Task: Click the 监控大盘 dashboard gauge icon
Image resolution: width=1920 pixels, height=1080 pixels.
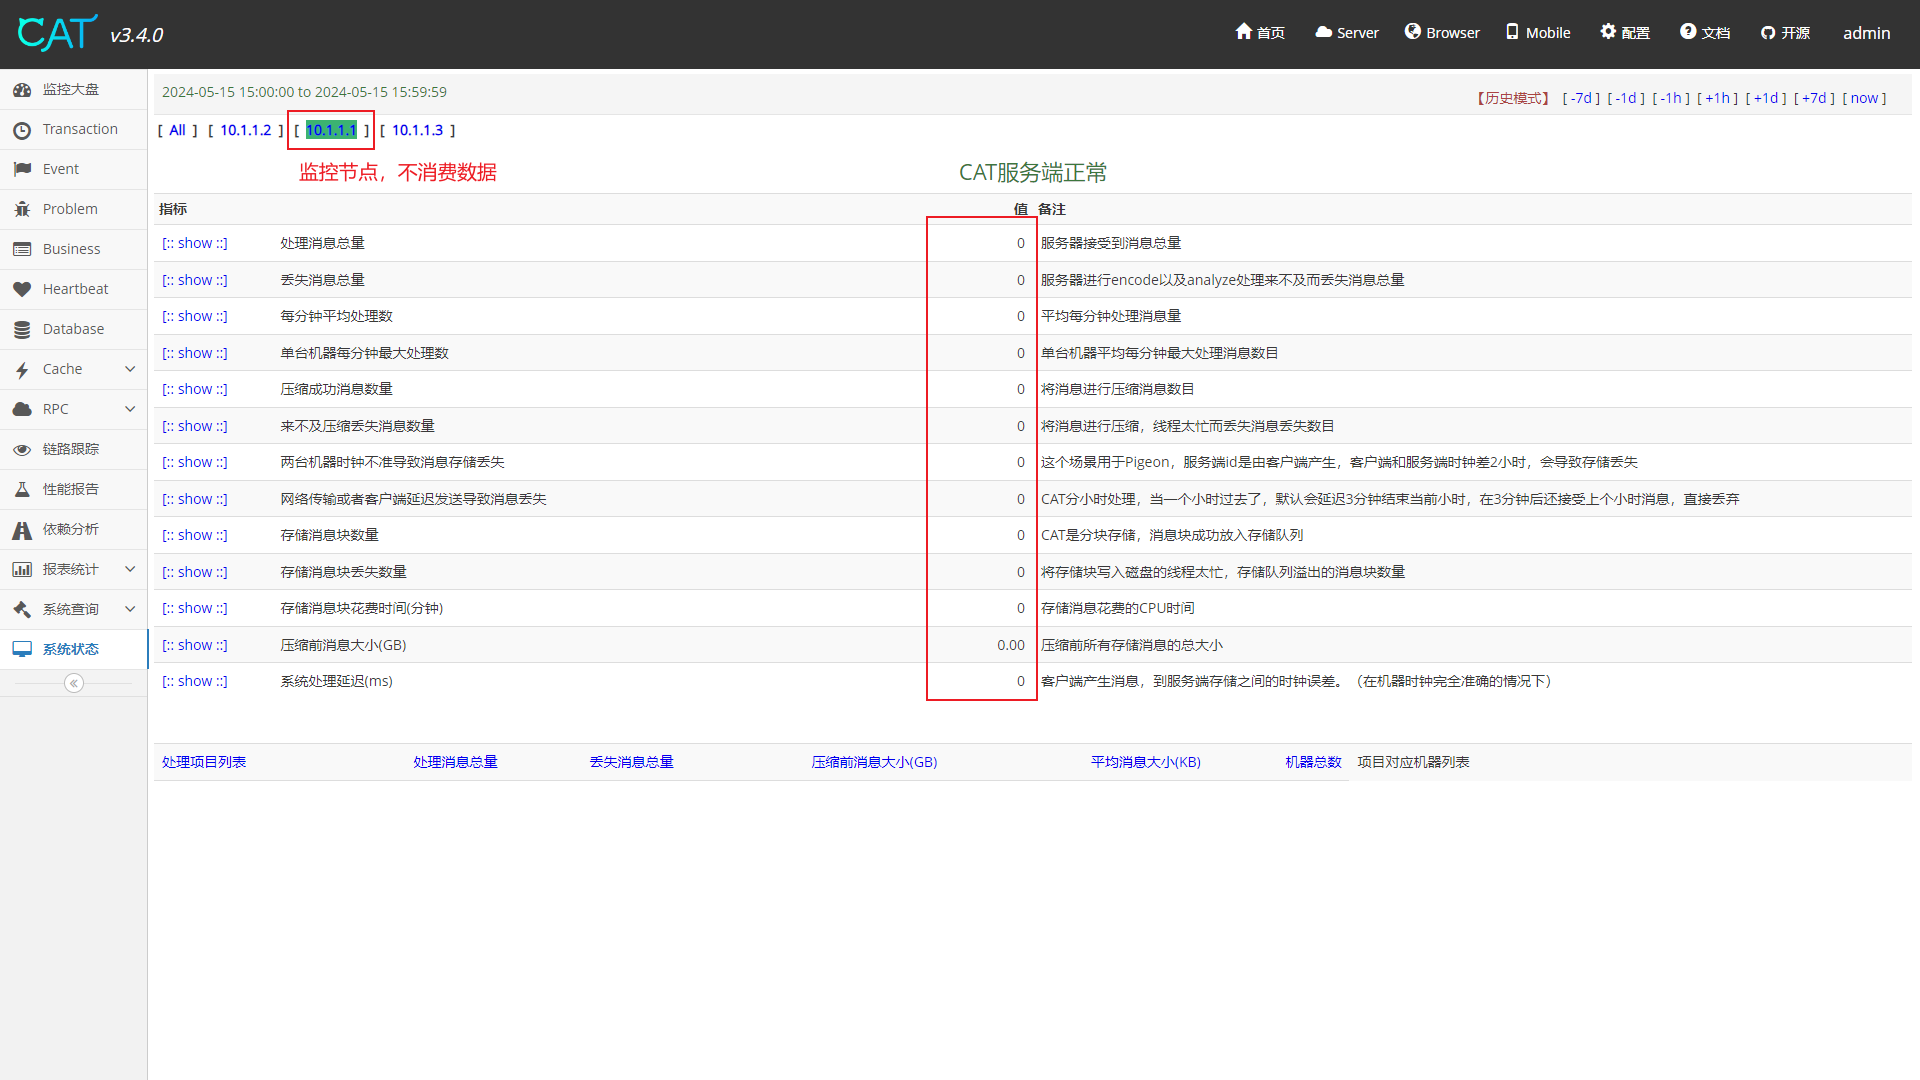Action: point(22,90)
